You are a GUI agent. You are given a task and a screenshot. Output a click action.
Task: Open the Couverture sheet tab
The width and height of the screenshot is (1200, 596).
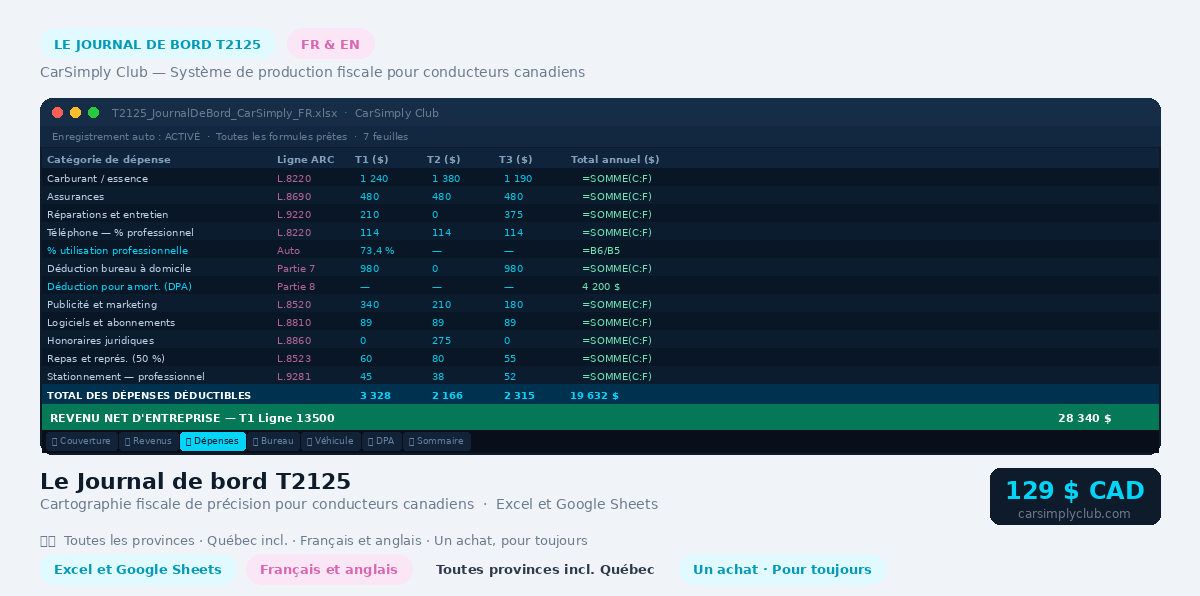pos(80,441)
